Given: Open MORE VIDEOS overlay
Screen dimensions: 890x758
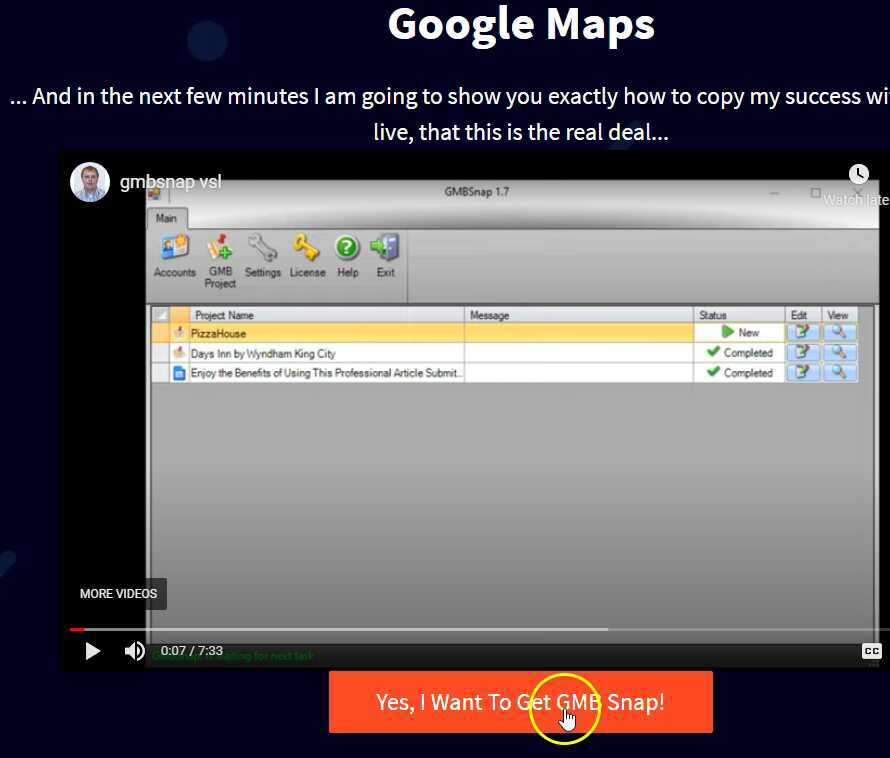Looking at the screenshot, I should click(118, 593).
